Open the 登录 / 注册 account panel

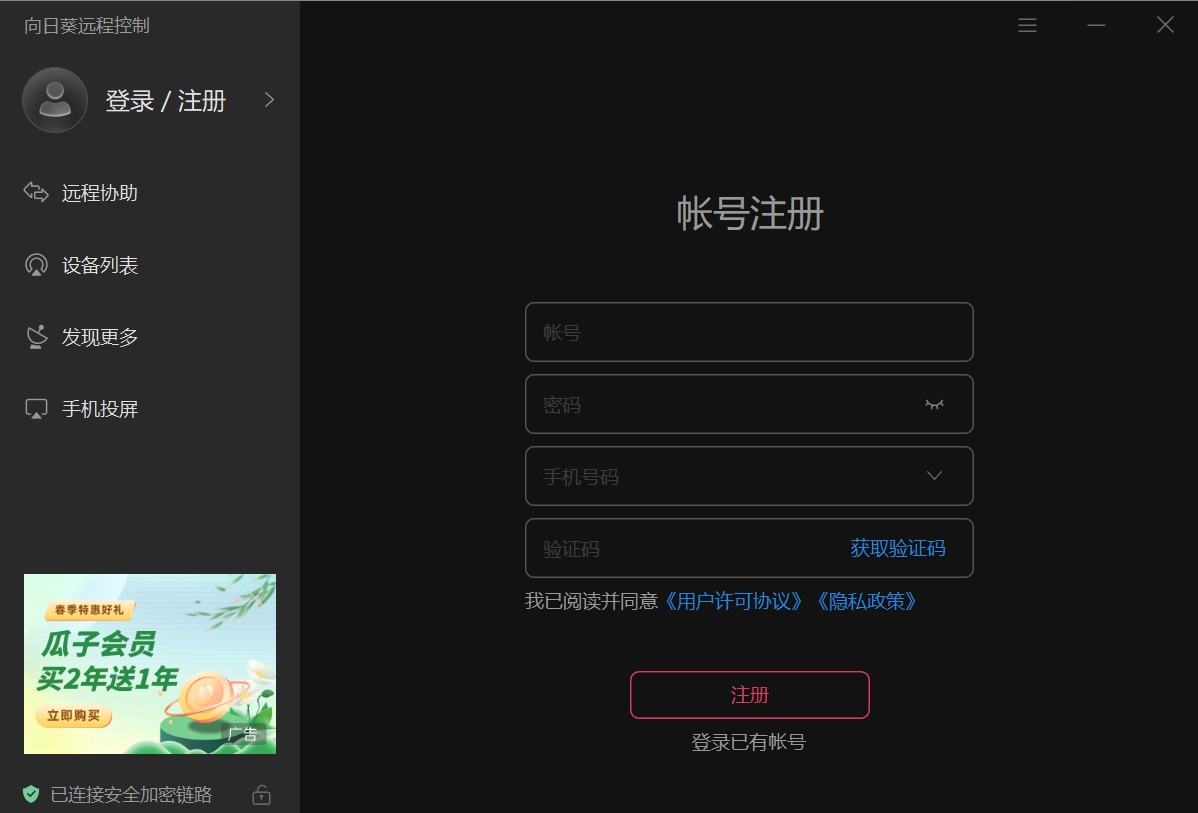tap(166, 100)
